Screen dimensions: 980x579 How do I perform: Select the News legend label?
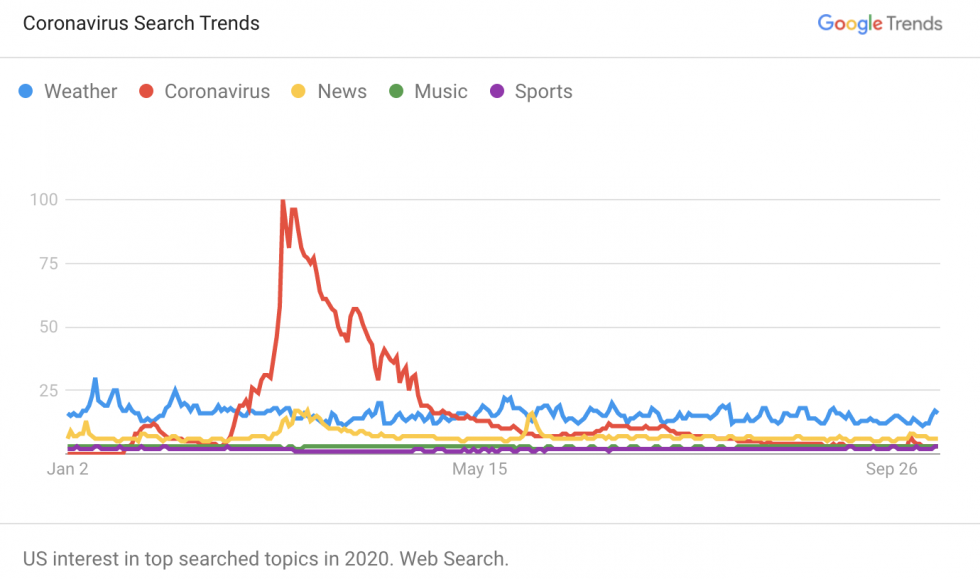click(342, 92)
